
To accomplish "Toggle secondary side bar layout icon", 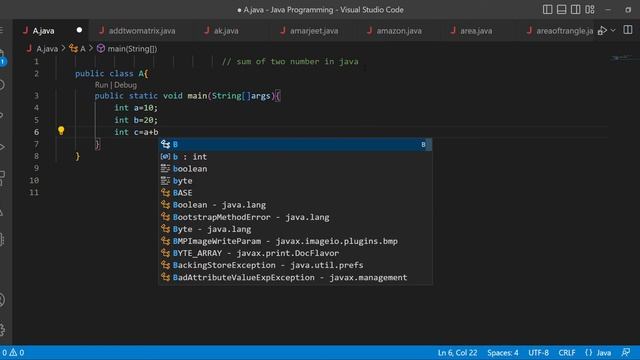I will tap(576, 9).
